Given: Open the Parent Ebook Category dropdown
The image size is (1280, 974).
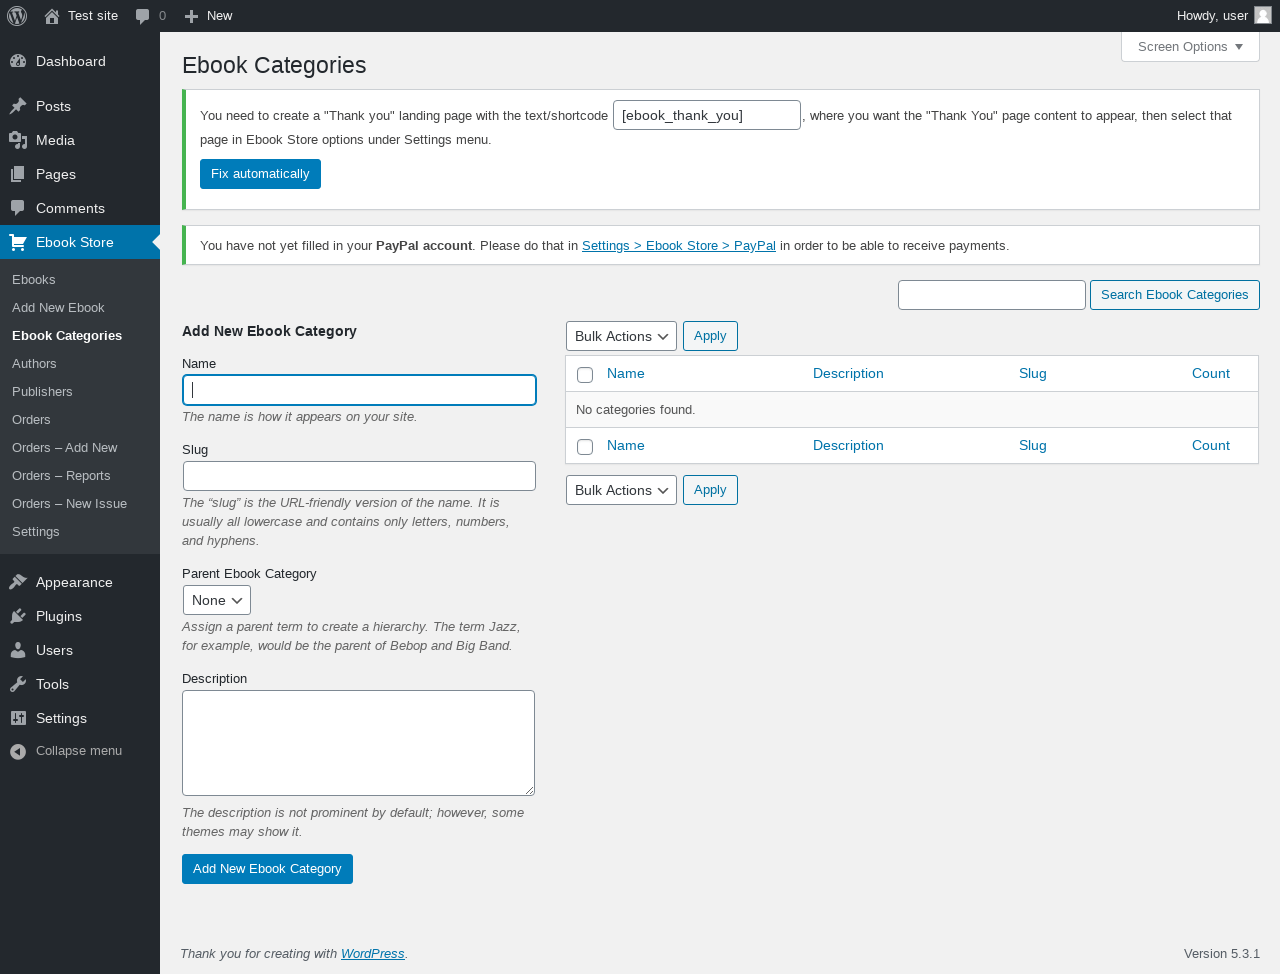Looking at the screenshot, I should tap(216, 600).
